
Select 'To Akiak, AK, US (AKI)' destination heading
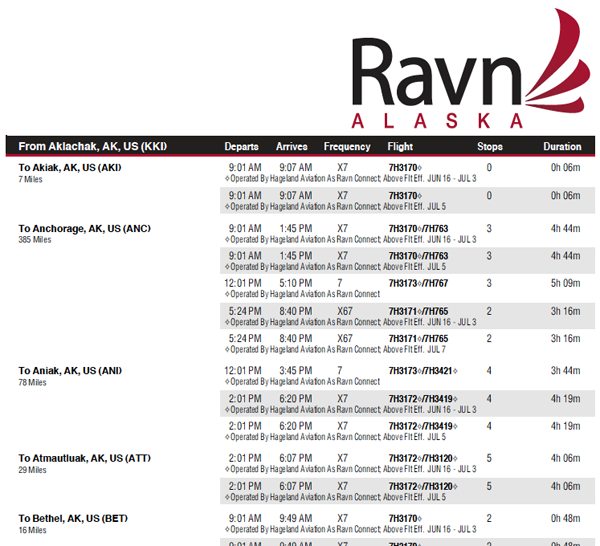pos(70,168)
